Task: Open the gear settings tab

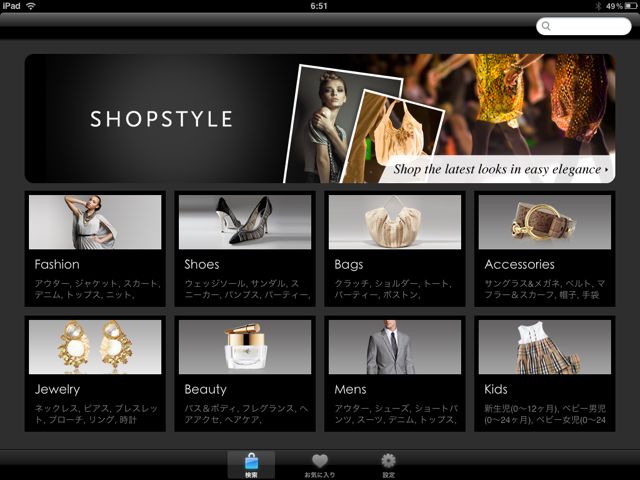Action: pyautogui.click(x=388, y=465)
